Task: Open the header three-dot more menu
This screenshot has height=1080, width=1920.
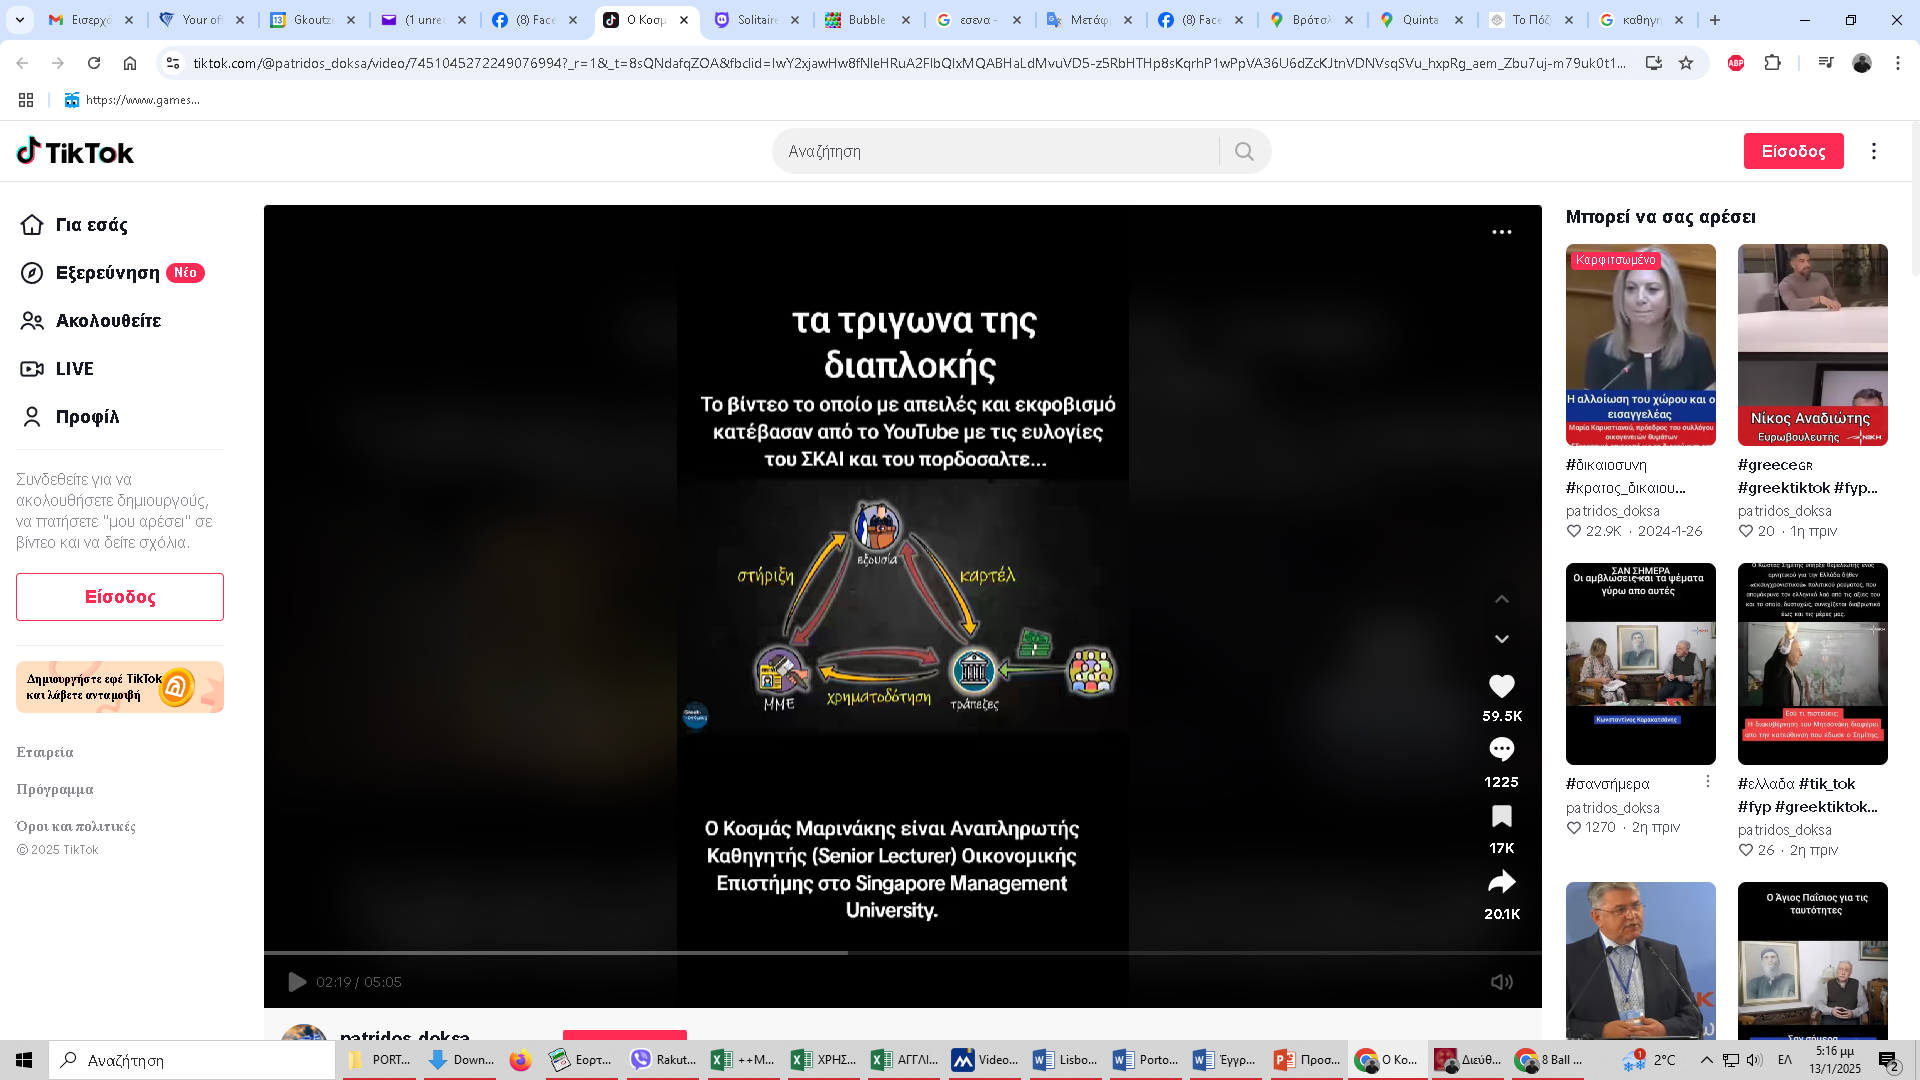Action: pyautogui.click(x=1874, y=151)
